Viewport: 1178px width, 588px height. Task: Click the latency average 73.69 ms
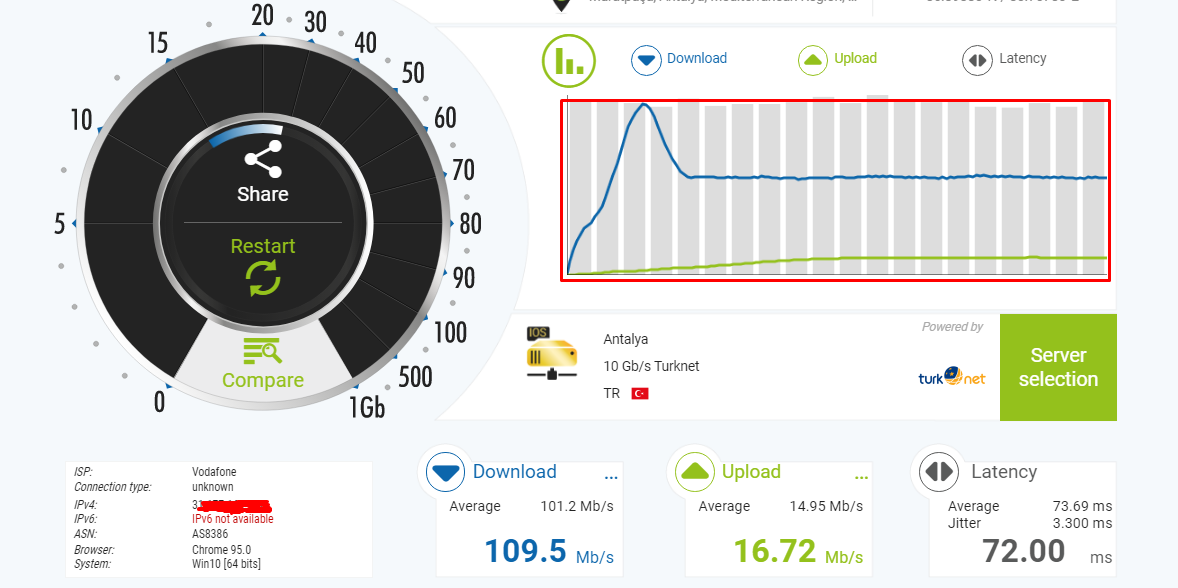1083,506
